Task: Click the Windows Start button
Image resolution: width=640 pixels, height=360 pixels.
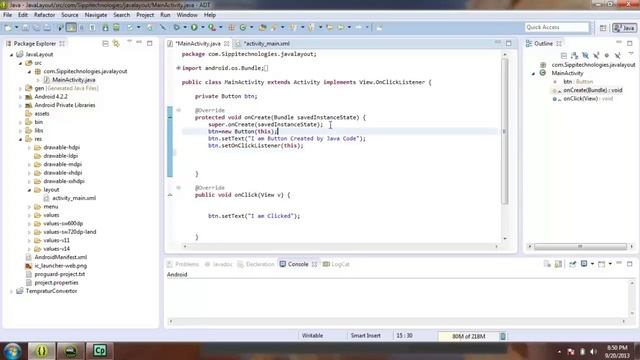Action: pyautogui.click(x=12, y=351)
